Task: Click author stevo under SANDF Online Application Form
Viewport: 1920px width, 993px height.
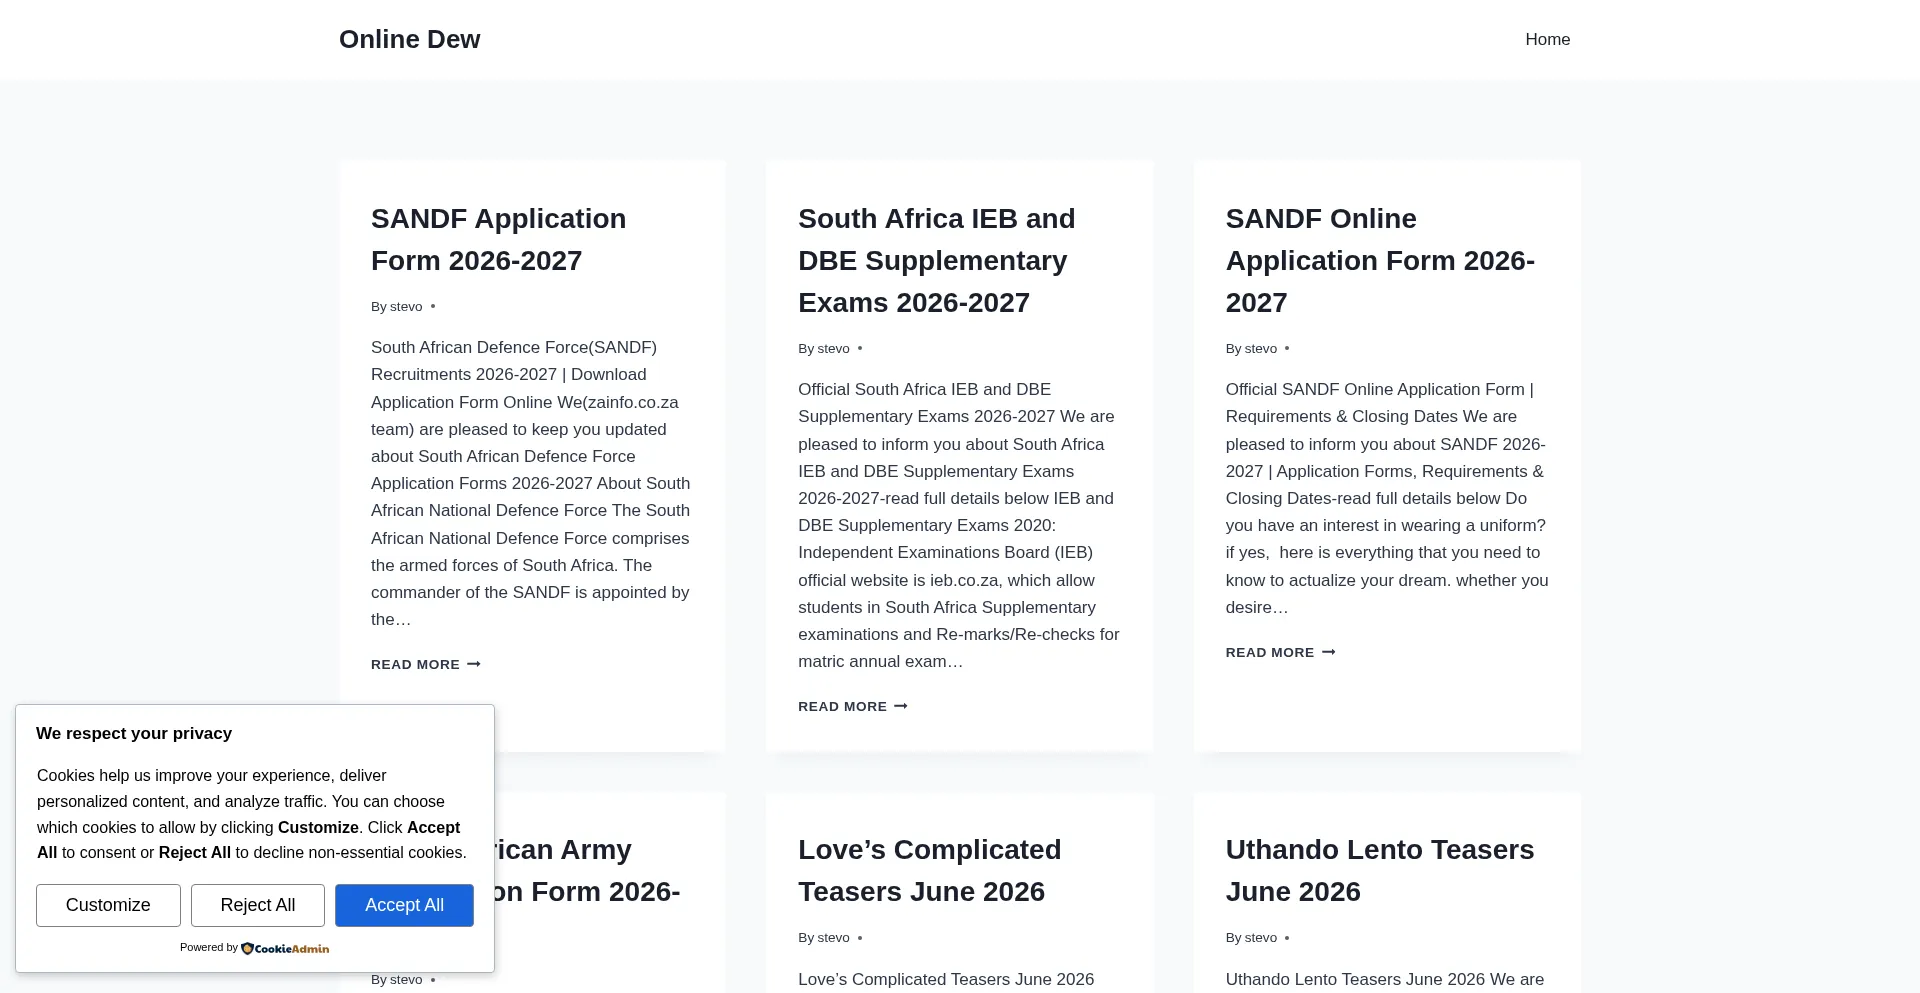Action: (x=1261, y=349)
